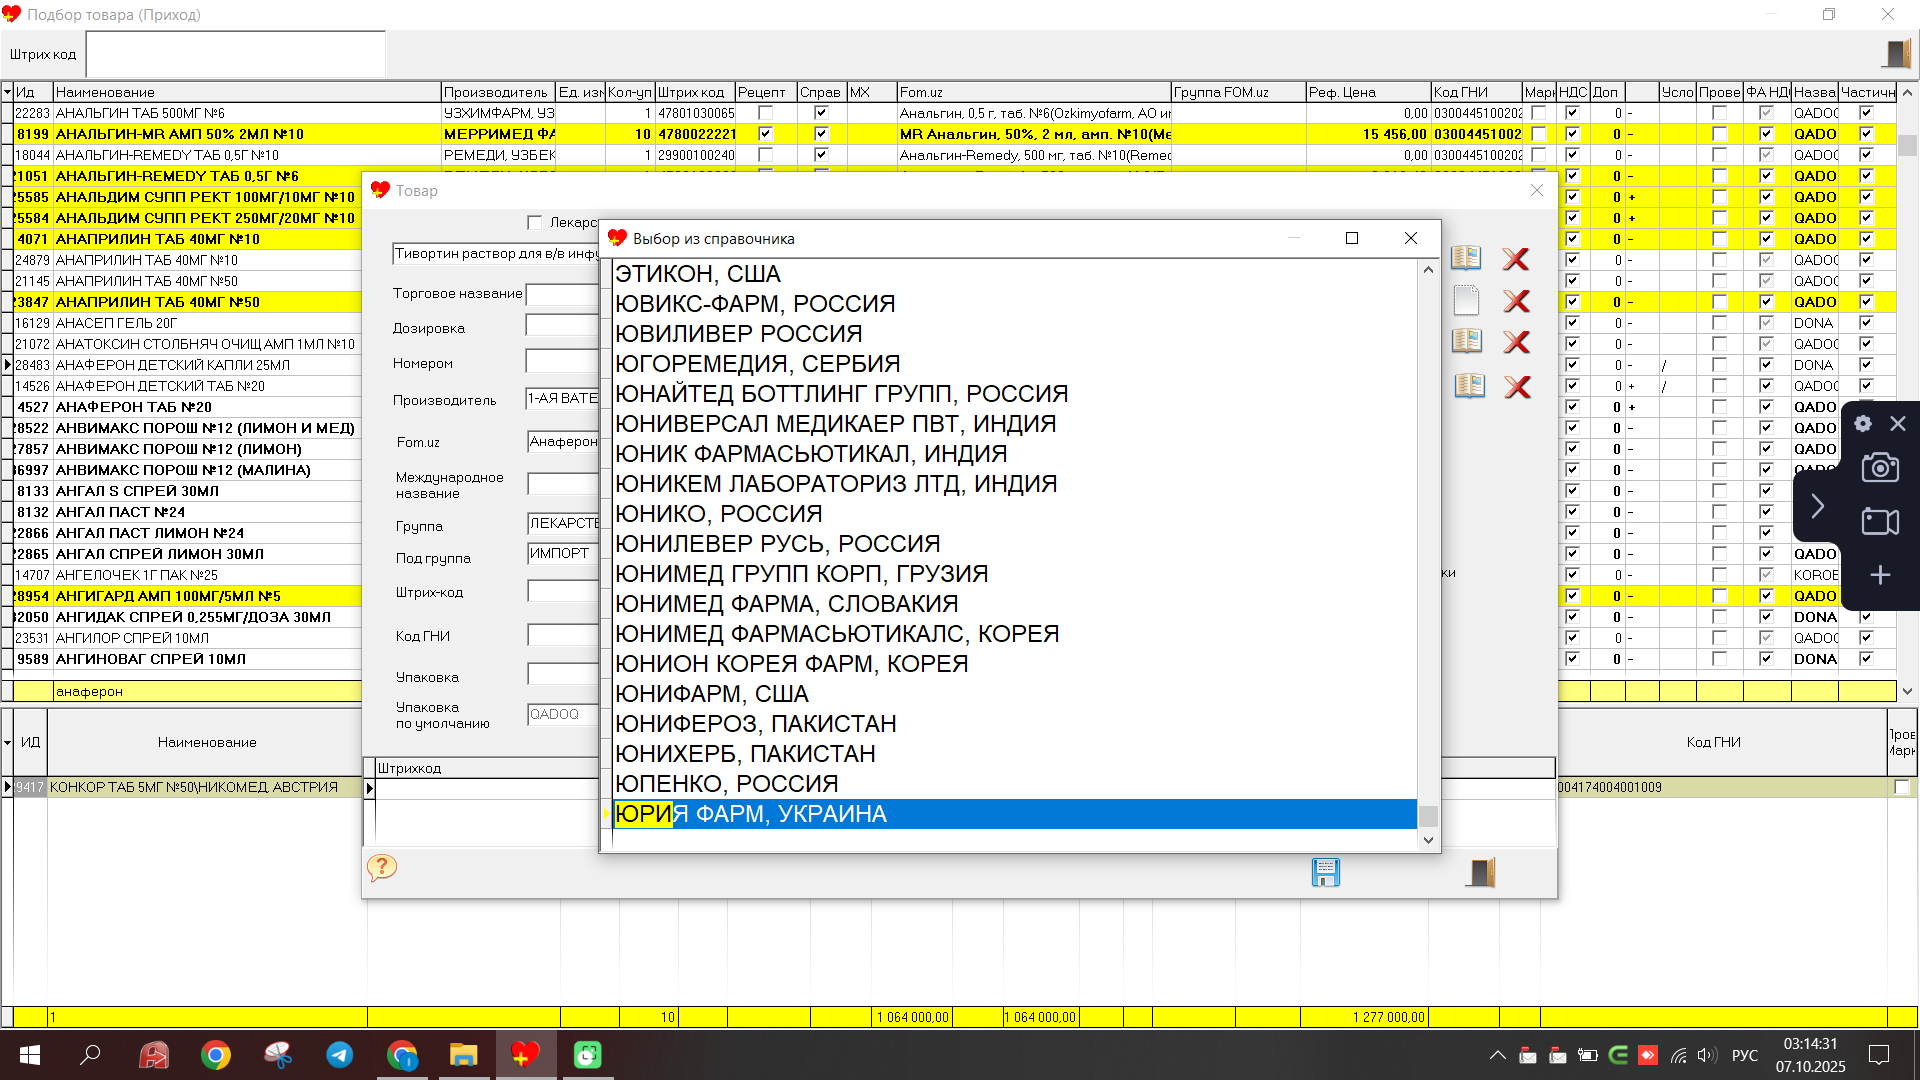Expand the side panel chevron arrow
This screenshot has width=1920, height=1080.
click(1817, 506)
